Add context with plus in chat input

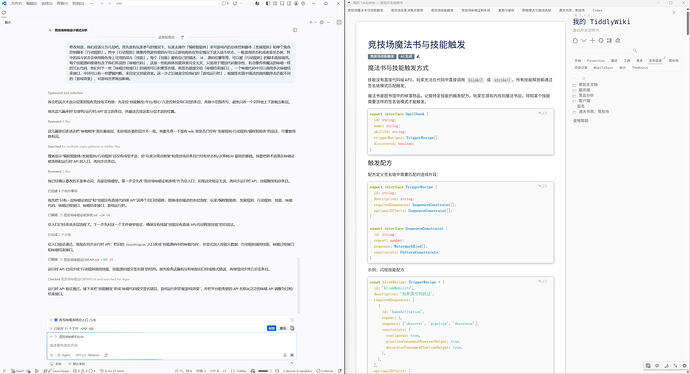[51, 355]
